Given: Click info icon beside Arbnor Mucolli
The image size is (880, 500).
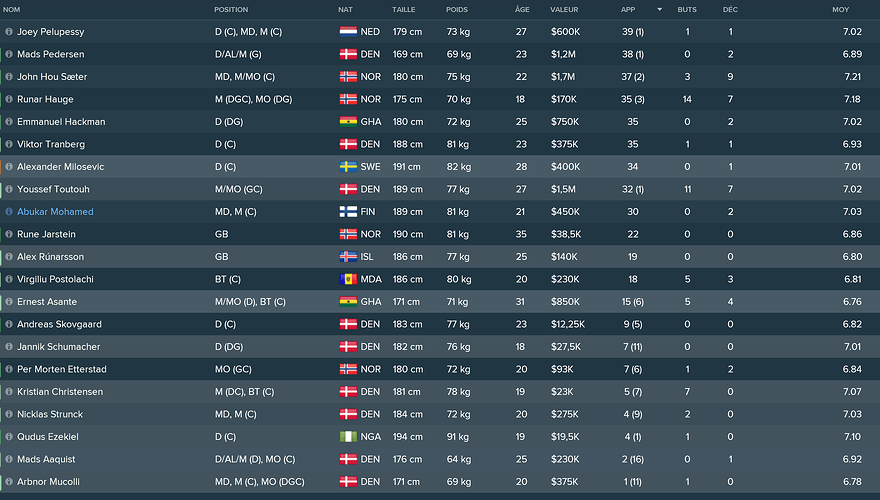Looking at the screenshot, I should pyautogui.click(x=9, y=482).
